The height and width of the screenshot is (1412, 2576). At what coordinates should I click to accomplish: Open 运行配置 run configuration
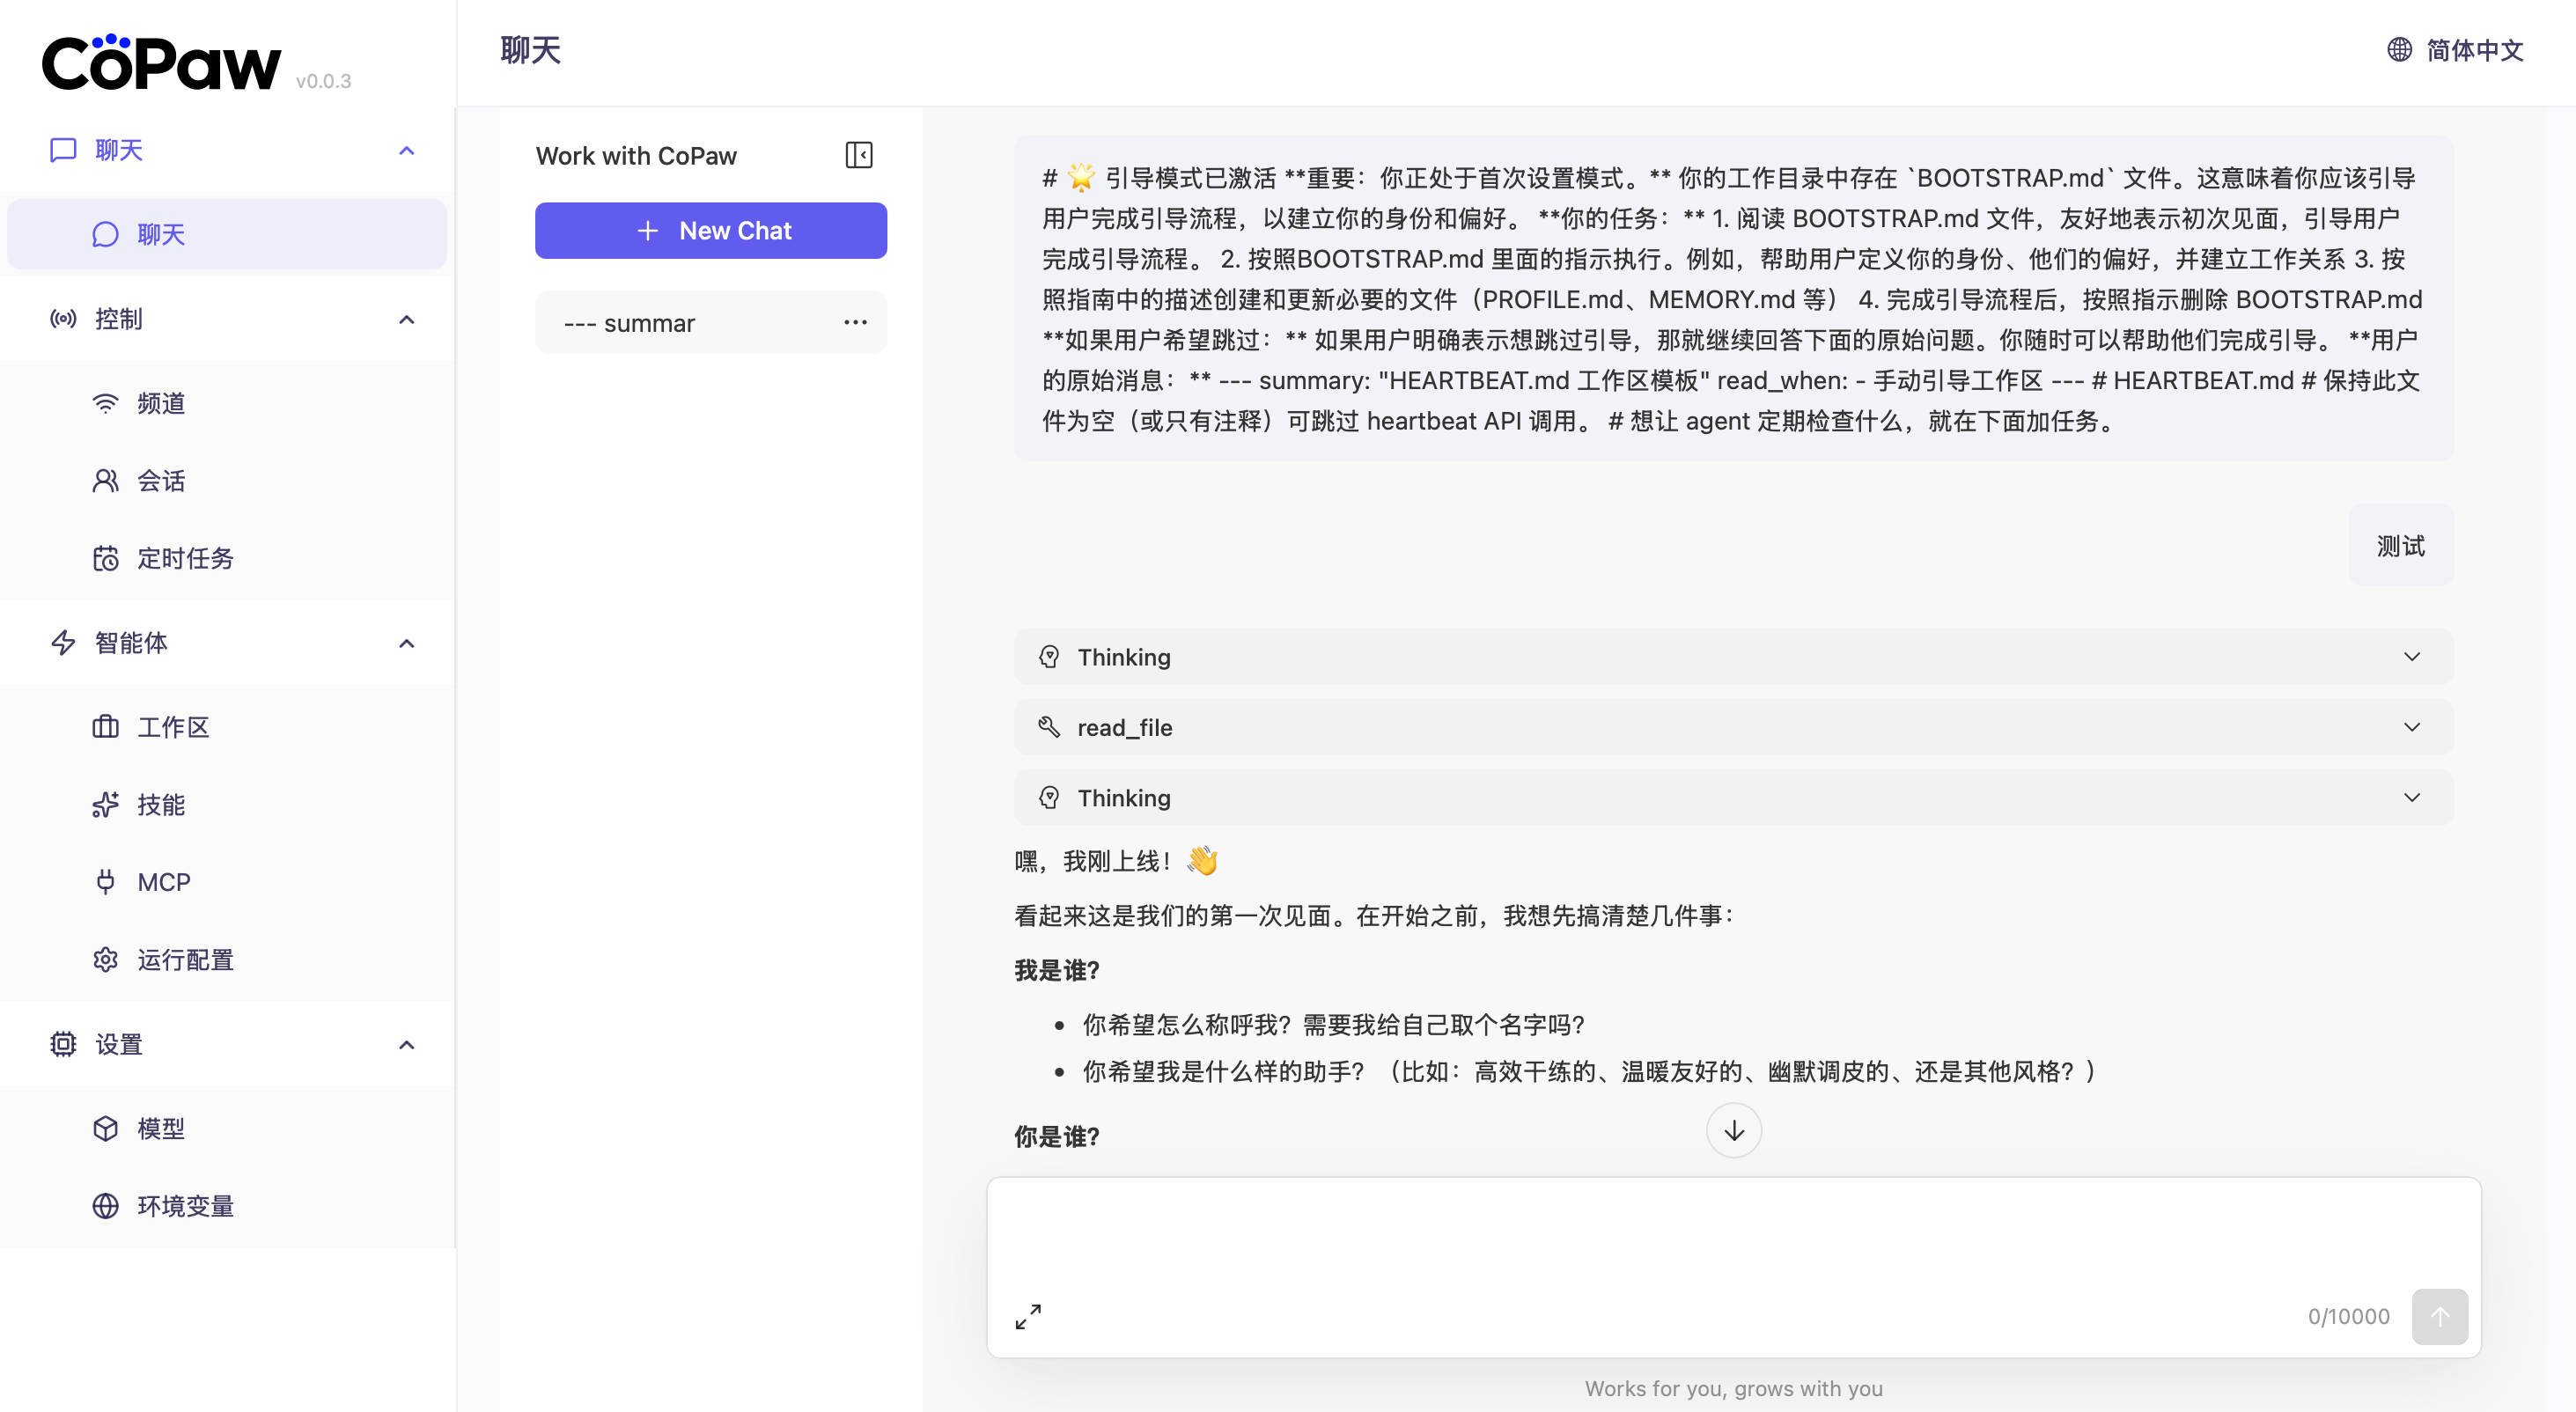tap(184, 959)
